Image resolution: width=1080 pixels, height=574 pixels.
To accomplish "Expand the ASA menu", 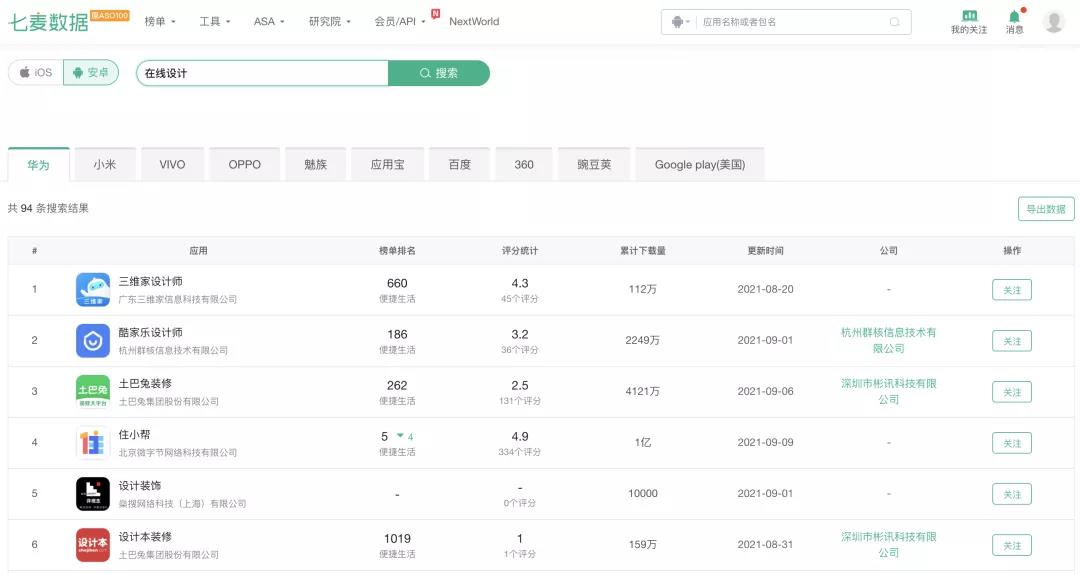I will 269,21.
